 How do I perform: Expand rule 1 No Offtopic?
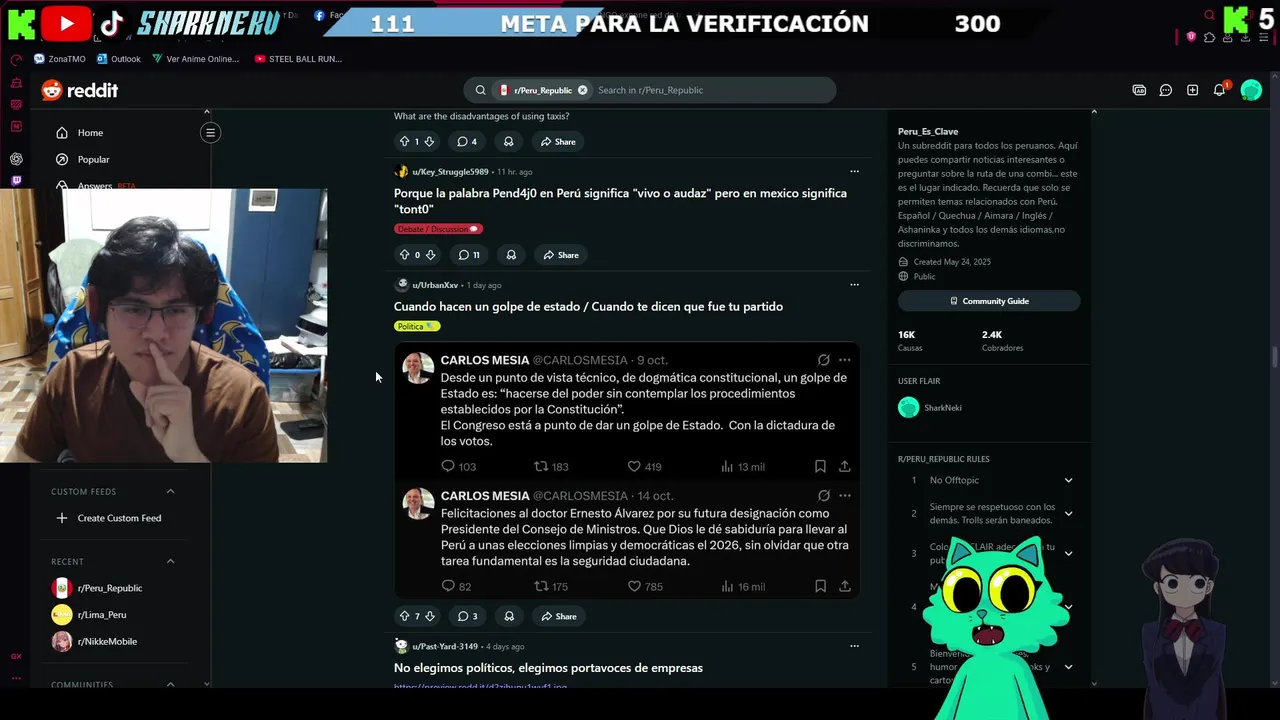click(x=1068, y=480)
